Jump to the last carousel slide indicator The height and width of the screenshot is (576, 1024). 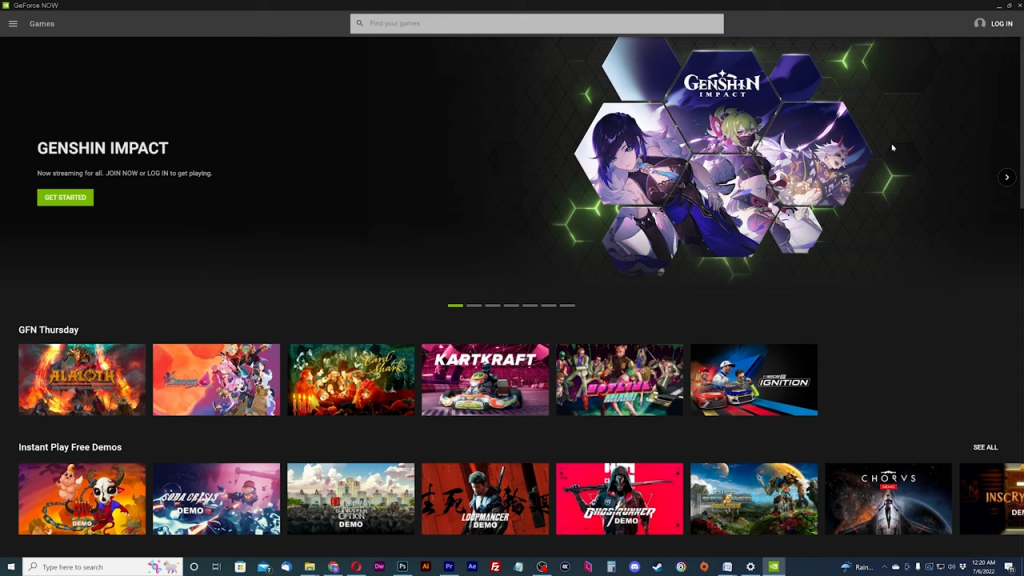568,305
